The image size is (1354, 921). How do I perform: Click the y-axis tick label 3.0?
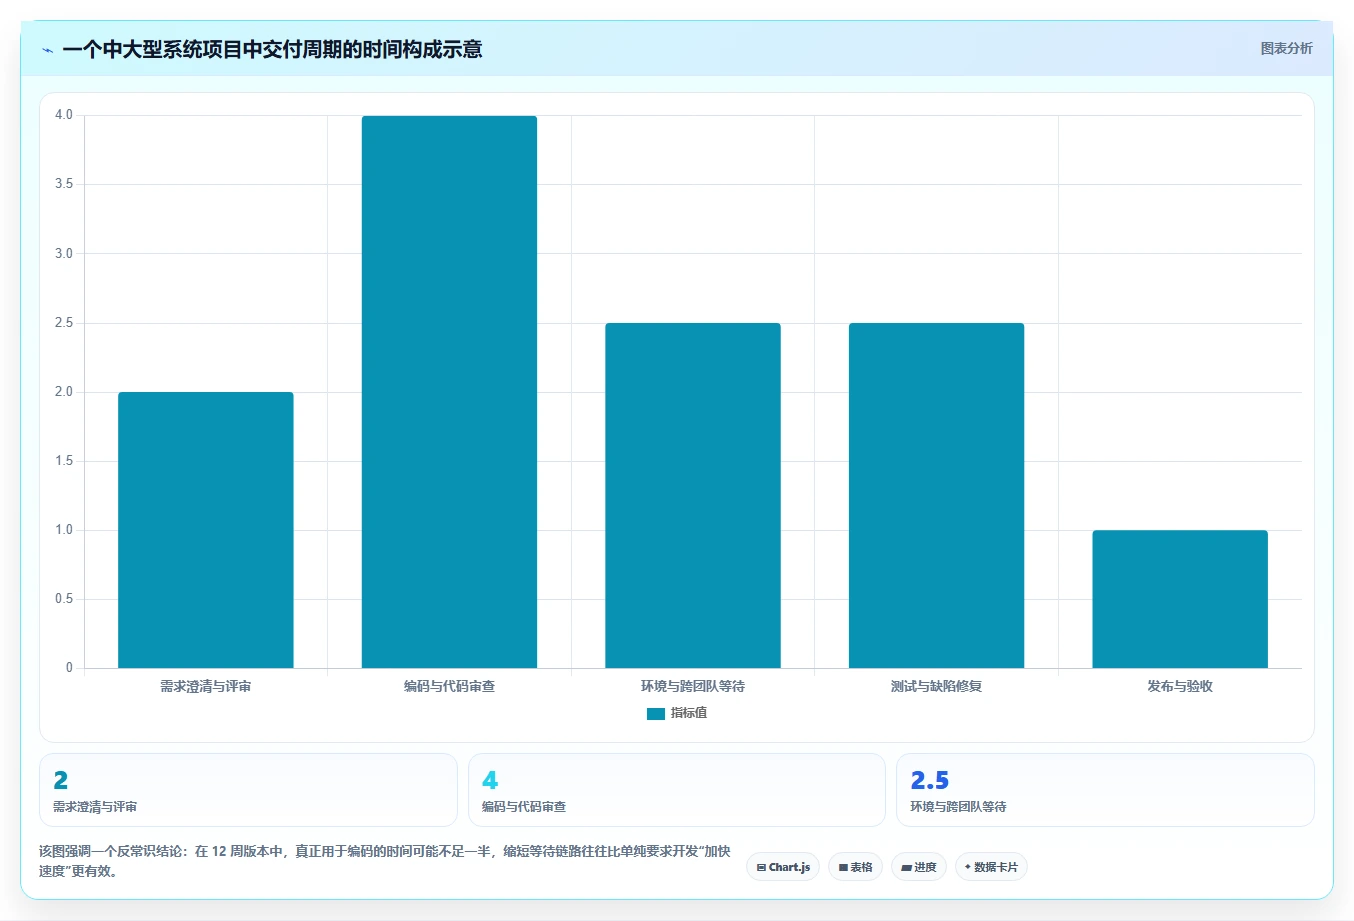[64, 253]
